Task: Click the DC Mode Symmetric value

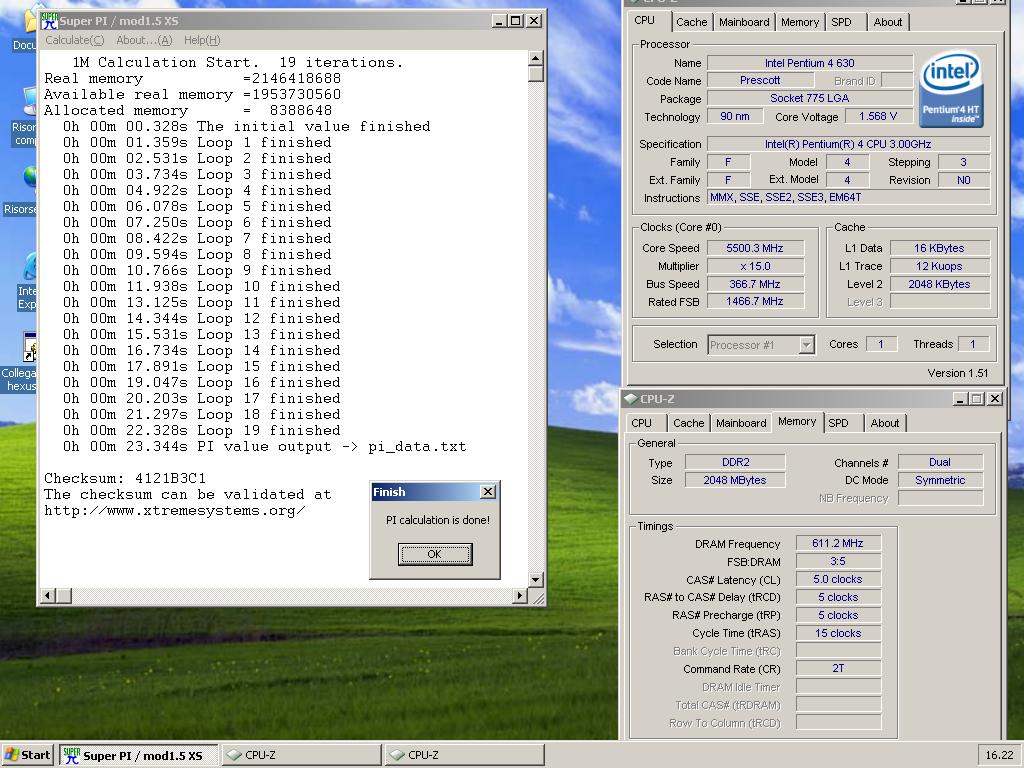Action: tap(940, 480)
